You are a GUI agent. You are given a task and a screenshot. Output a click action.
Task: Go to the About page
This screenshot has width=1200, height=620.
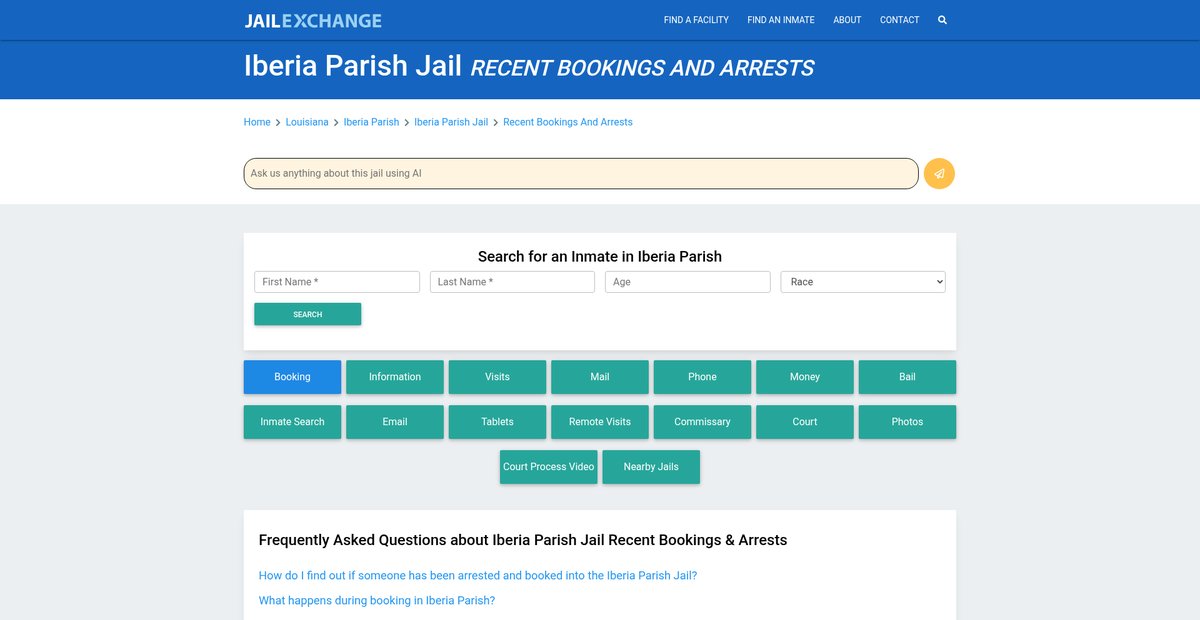click(847, 20)
